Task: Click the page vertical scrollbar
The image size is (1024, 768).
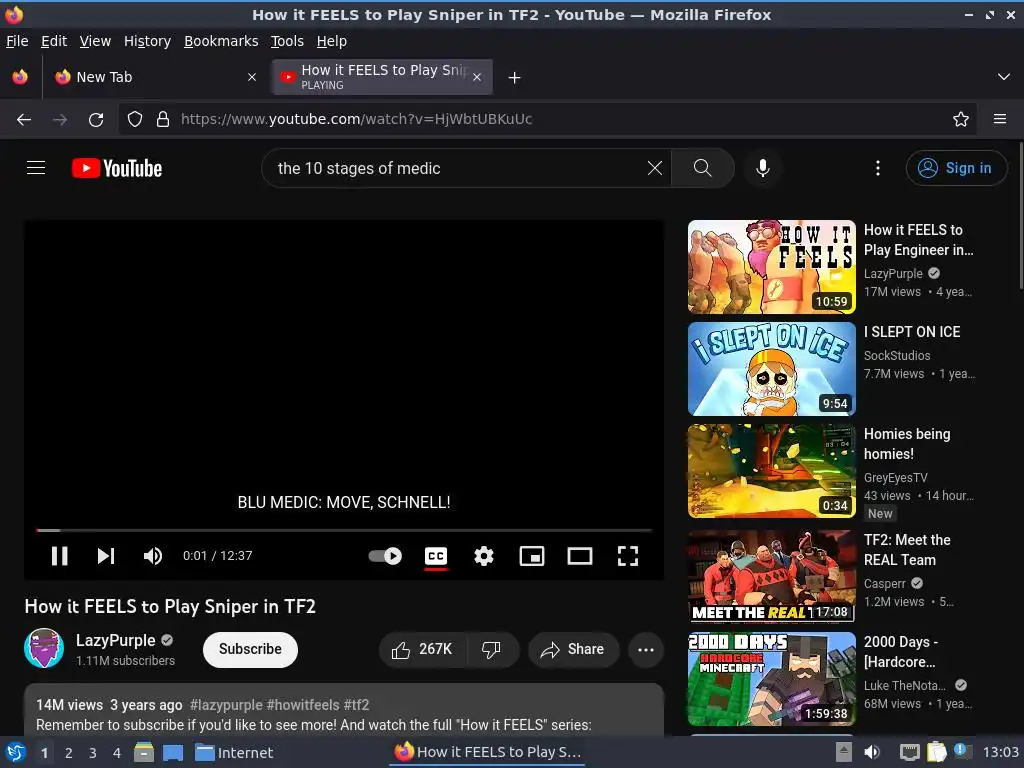Action: click(1019, 216)
